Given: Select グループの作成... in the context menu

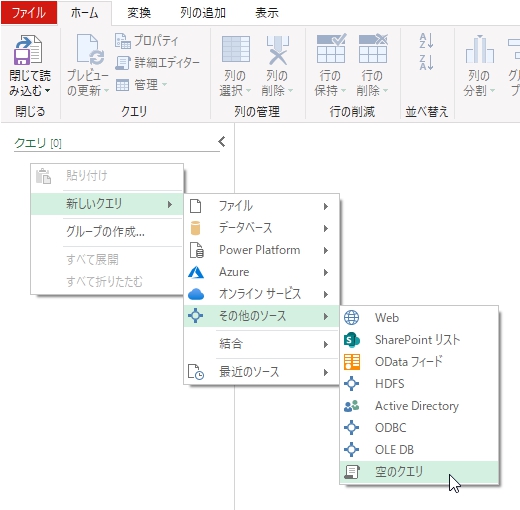Looking at the screenshot, I should coord(107,231).
